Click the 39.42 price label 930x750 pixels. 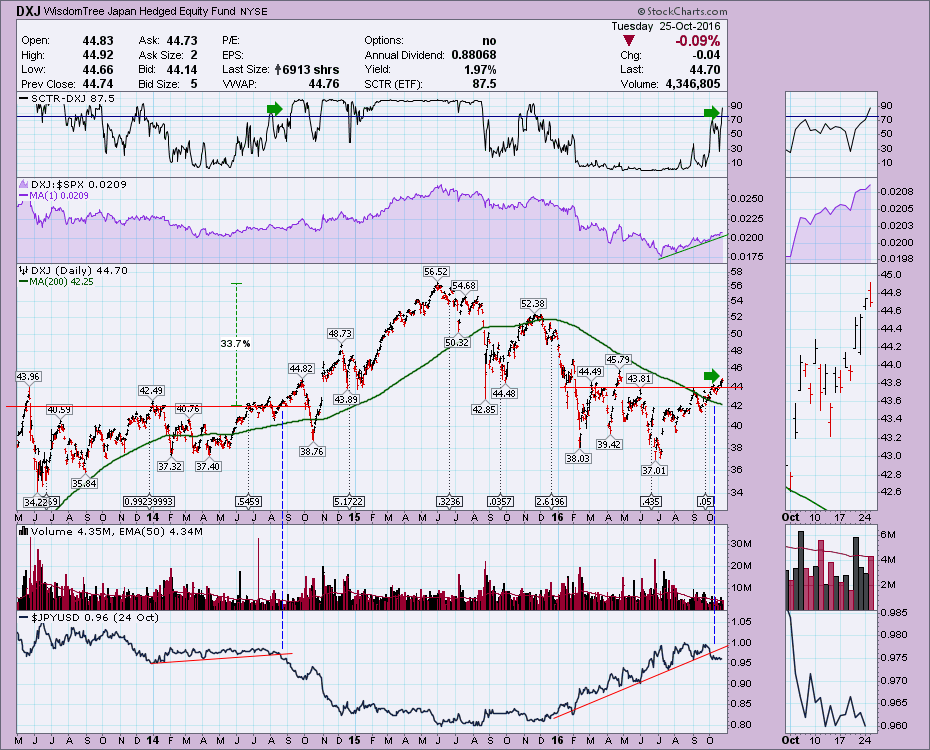tap(609, 444)
